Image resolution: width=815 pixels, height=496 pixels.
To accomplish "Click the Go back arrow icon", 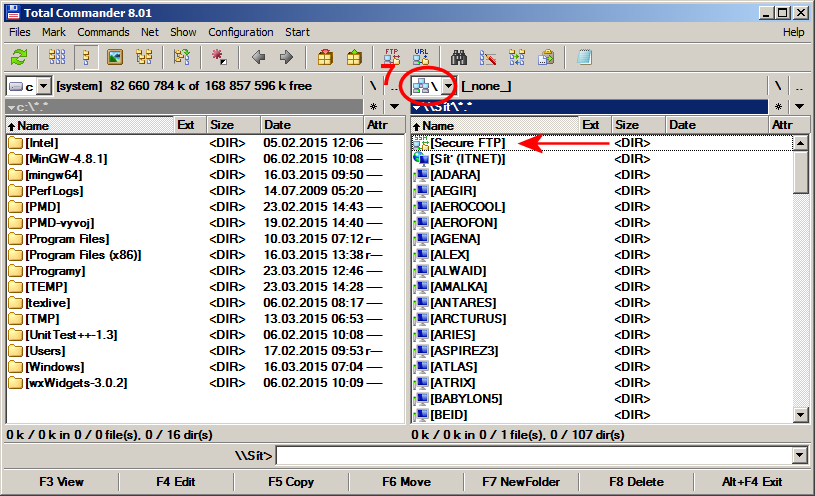I will pyautogui.click(x=258, y=57).
